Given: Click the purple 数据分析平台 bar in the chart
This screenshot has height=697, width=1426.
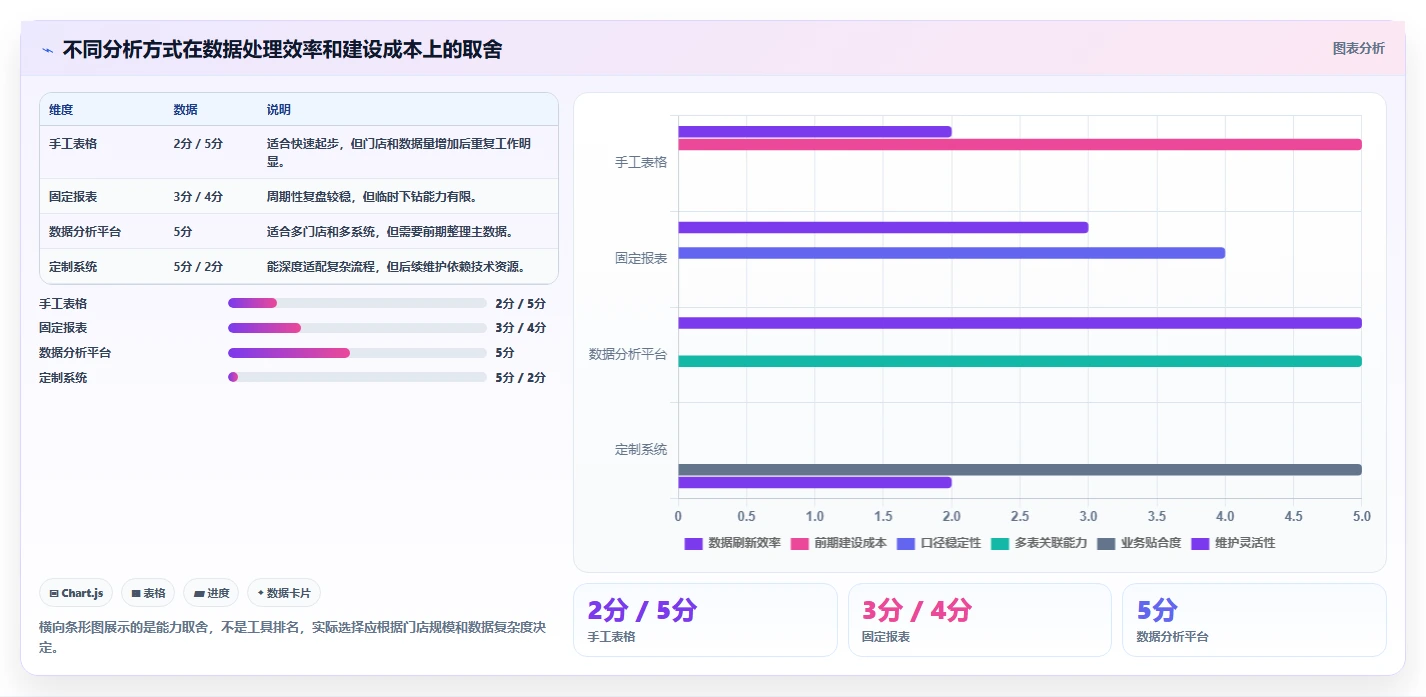Looking at the screenshot, I should 1020,323.
